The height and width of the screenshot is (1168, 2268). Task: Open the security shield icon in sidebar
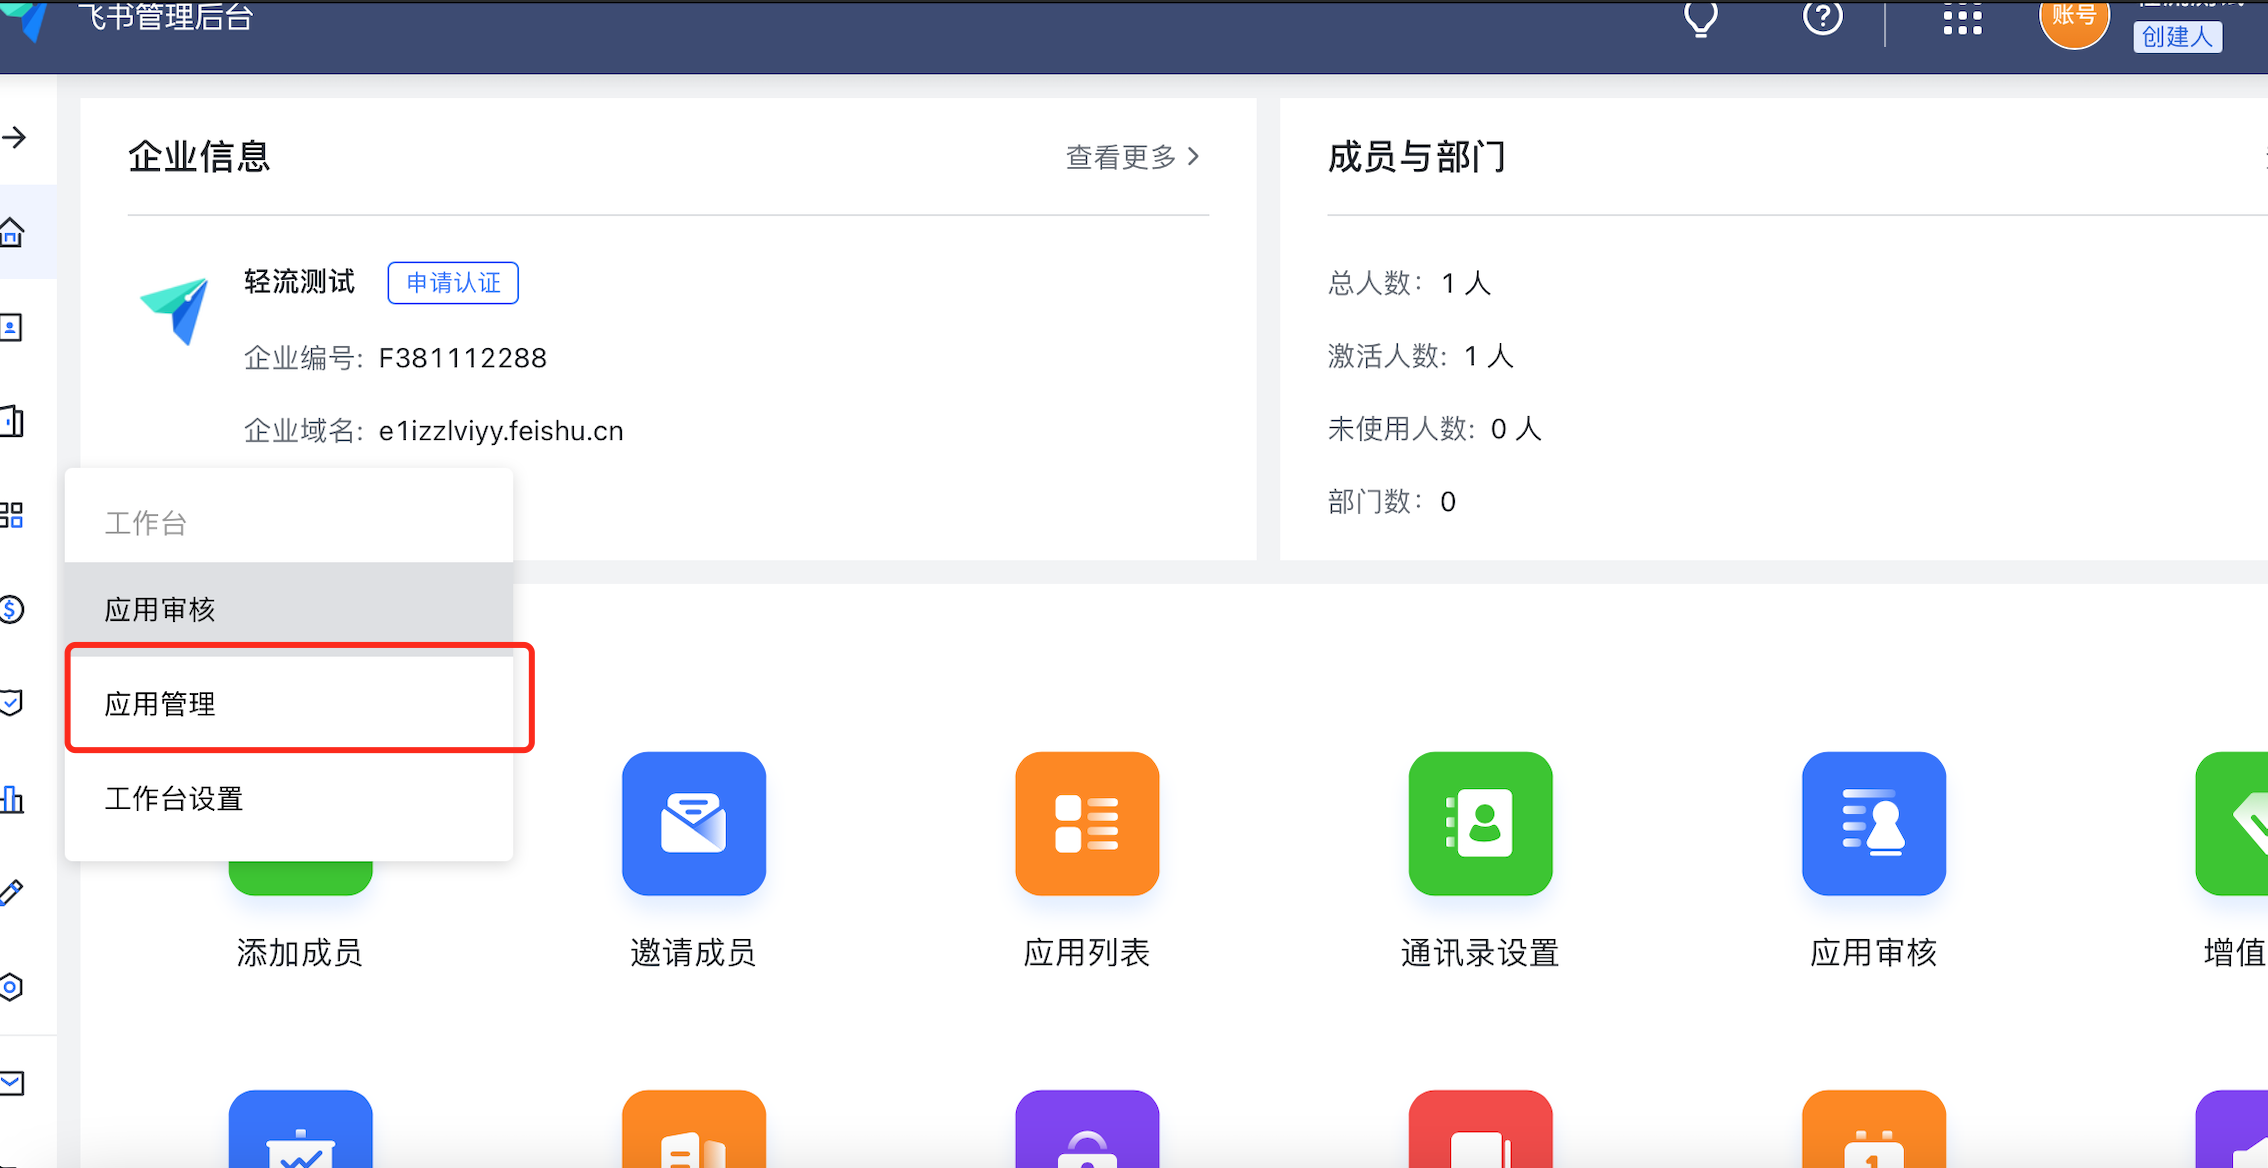tap(12, 703)
